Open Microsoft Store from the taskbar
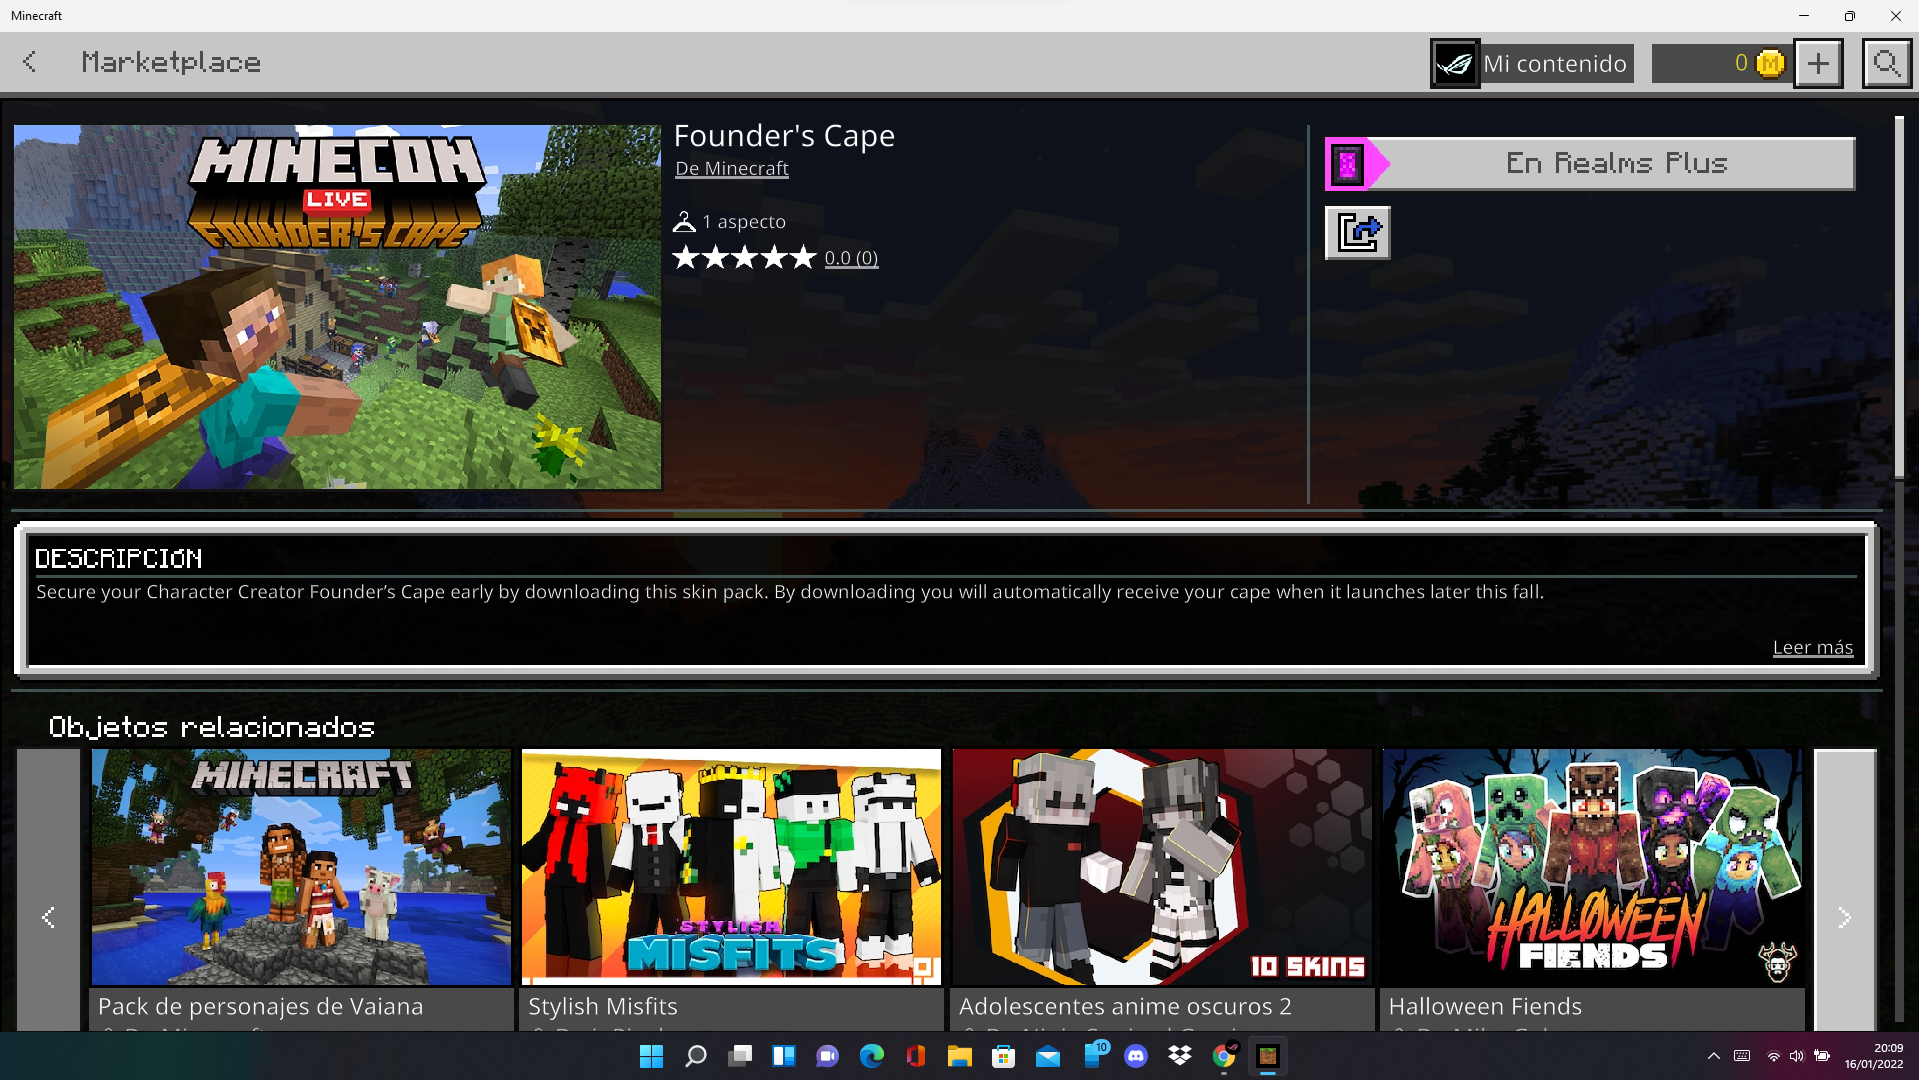 pyautogui.click(x=1003, y=1056)
